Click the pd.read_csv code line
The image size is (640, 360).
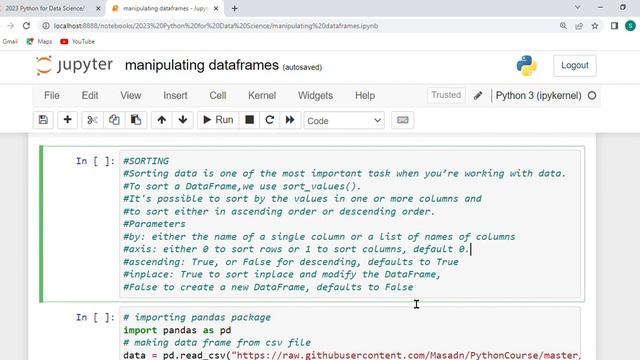[351, 355]
